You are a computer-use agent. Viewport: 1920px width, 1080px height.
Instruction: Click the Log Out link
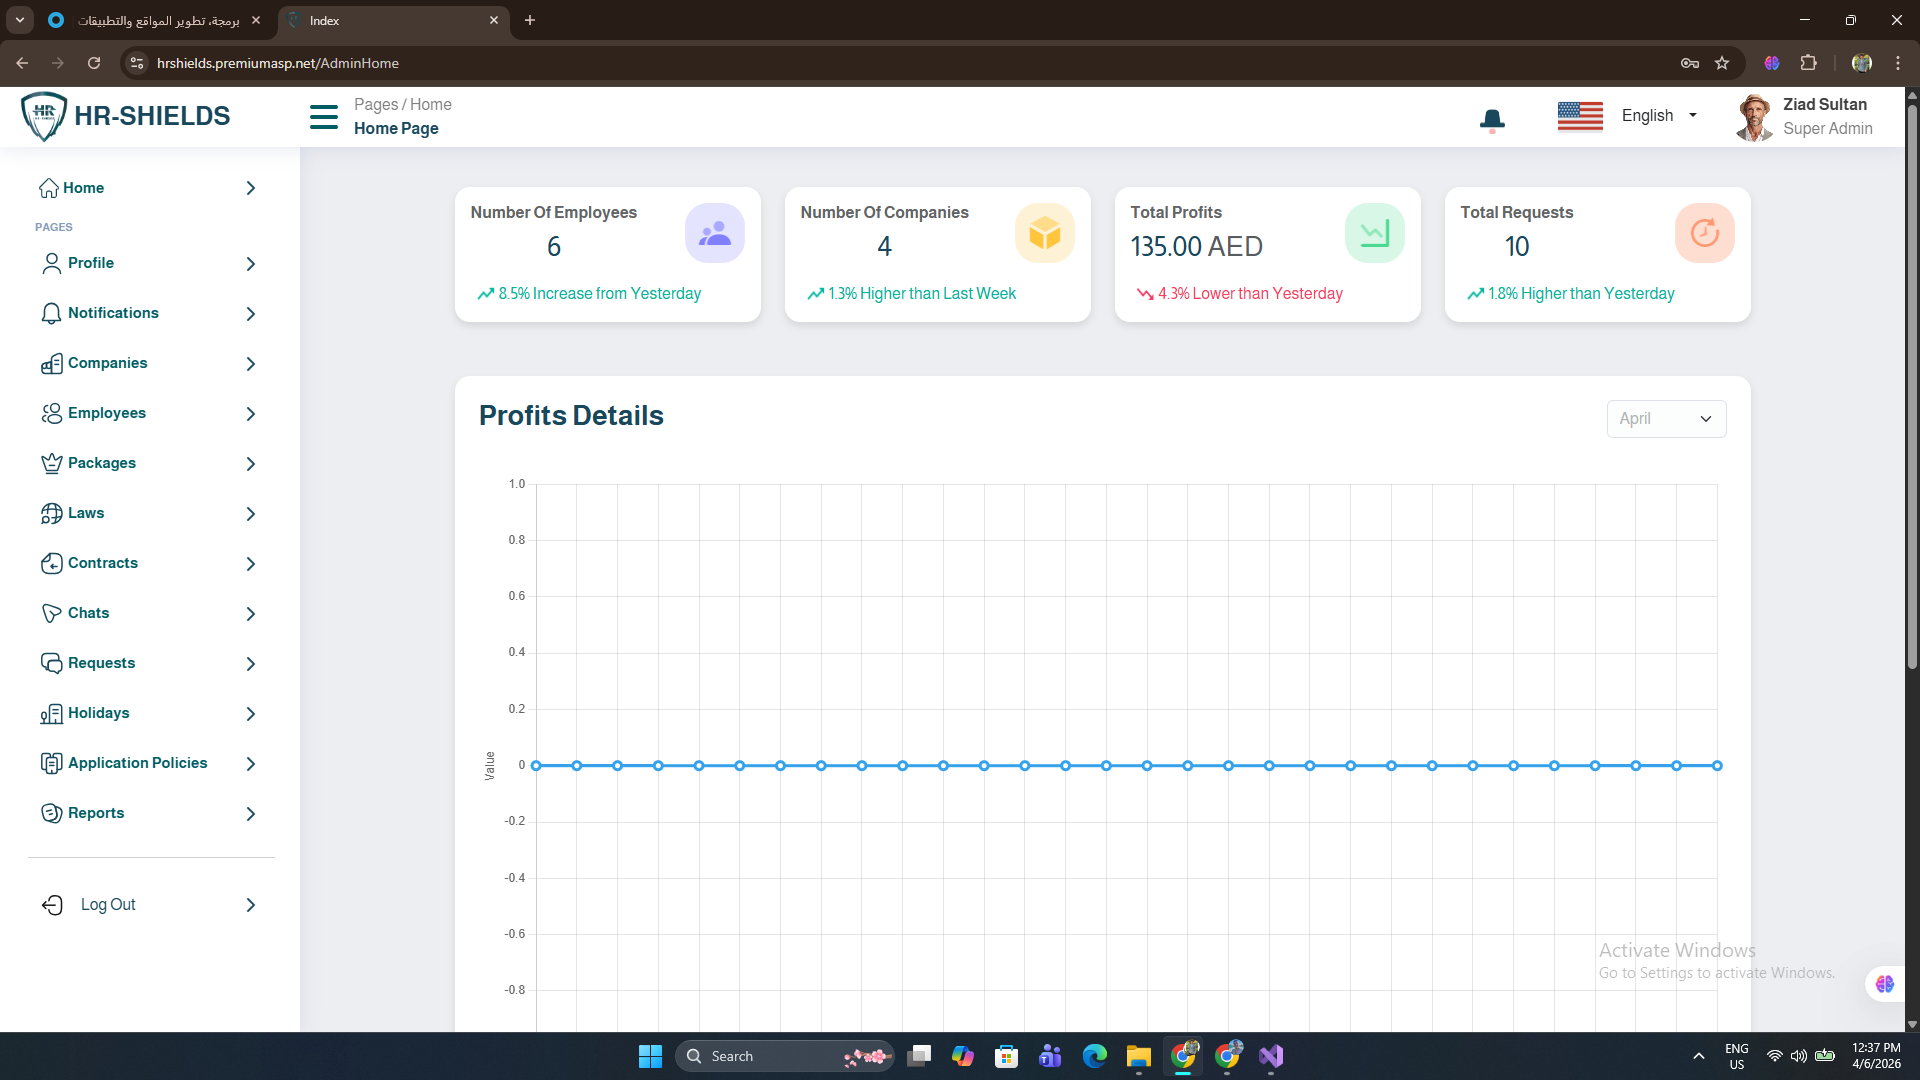[x=108, y=905]
